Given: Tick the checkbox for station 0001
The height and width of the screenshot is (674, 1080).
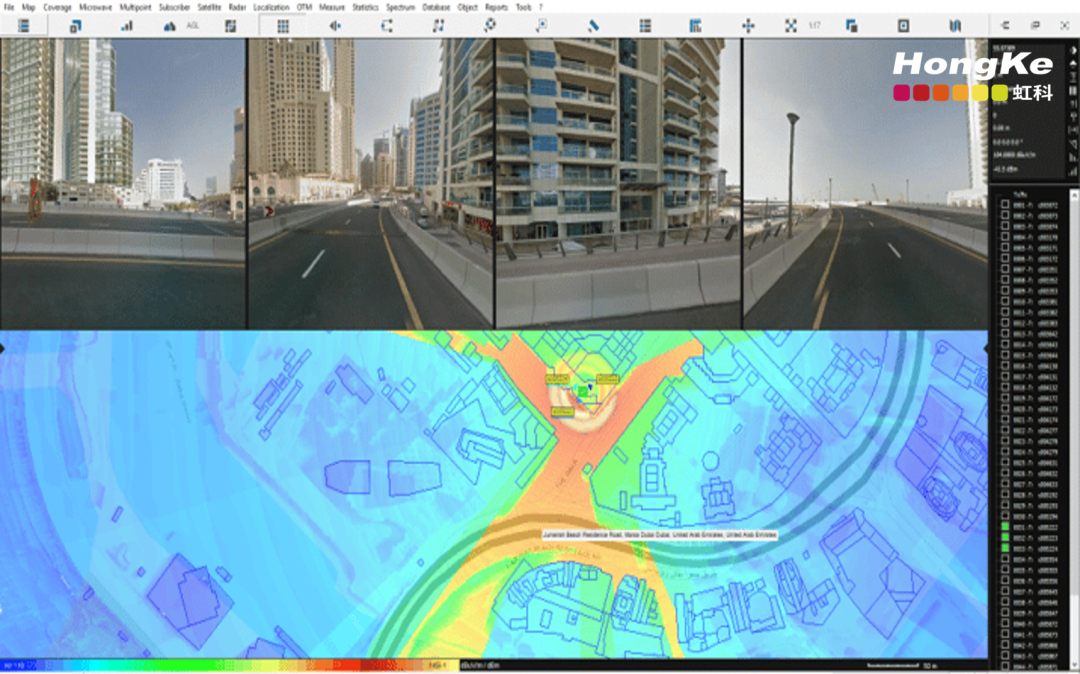Looking at the screenshot, I should 1005,205.
